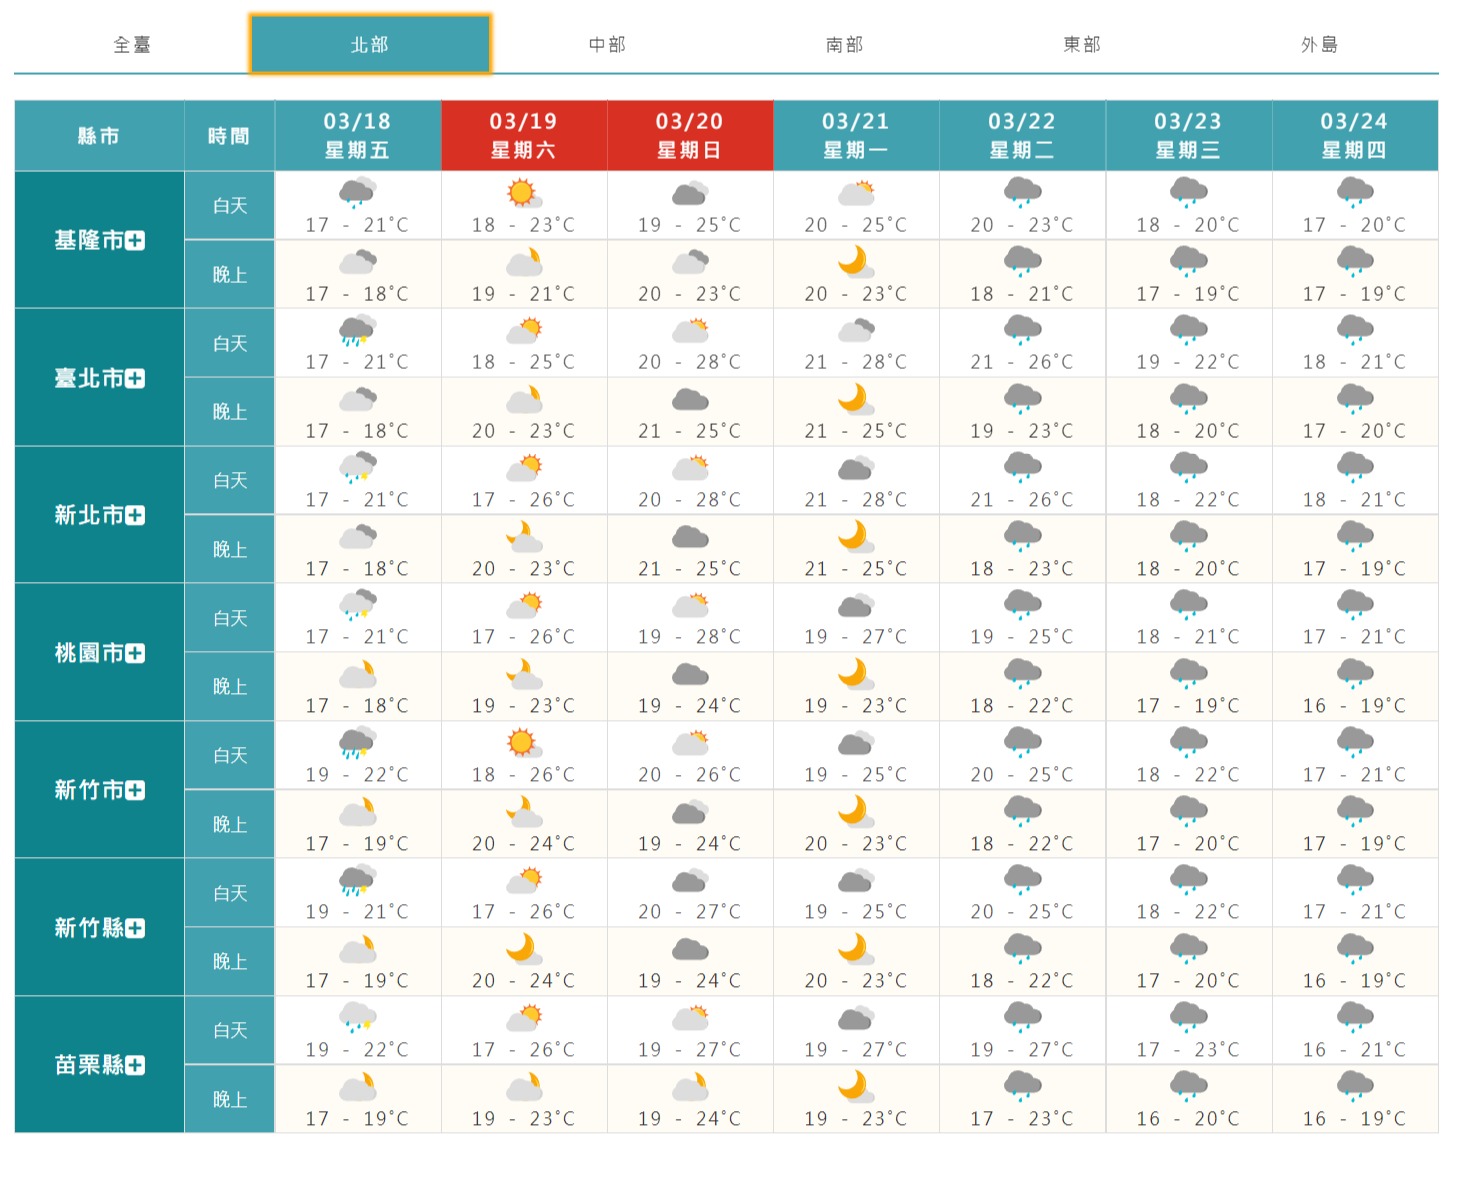Switch to the 中部 tab

607,45
